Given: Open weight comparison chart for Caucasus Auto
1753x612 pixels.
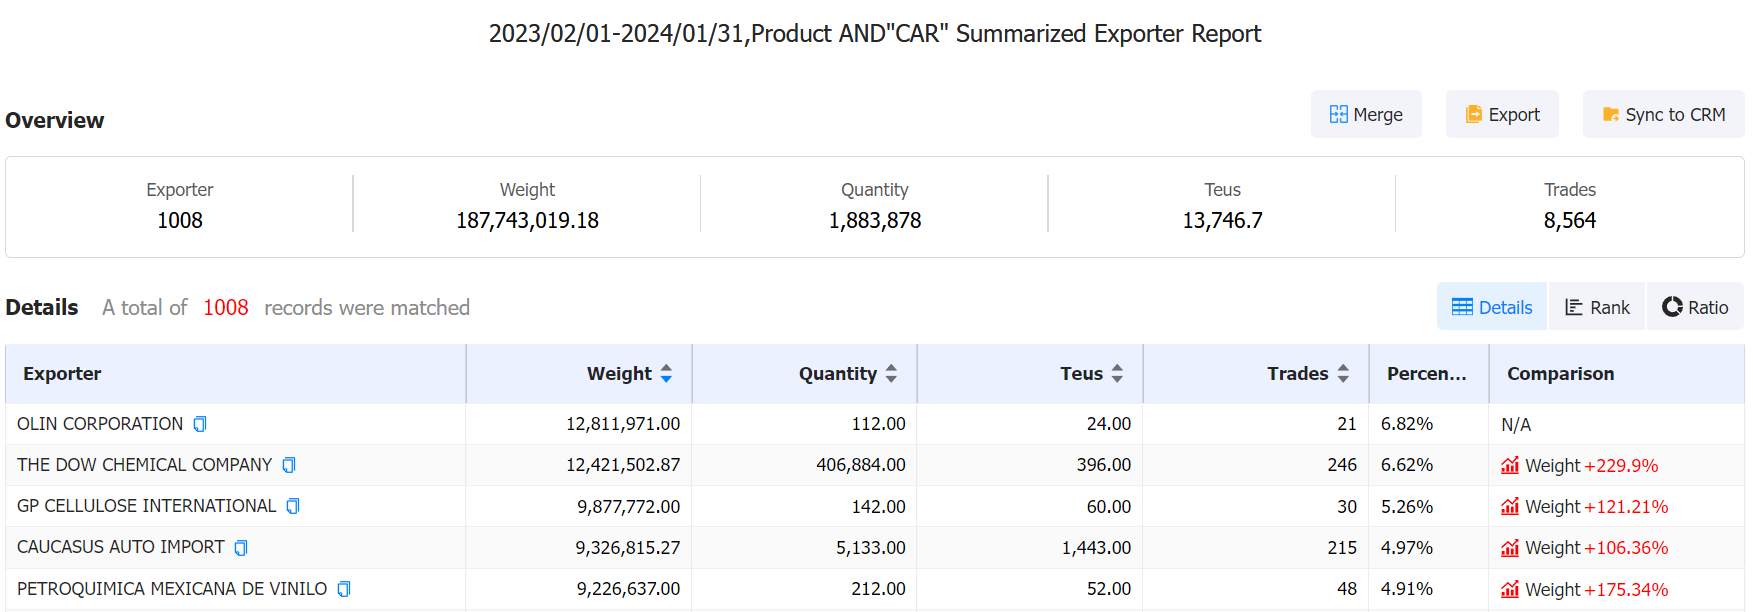Looking at the screenshot, I should click(1510, 548).
